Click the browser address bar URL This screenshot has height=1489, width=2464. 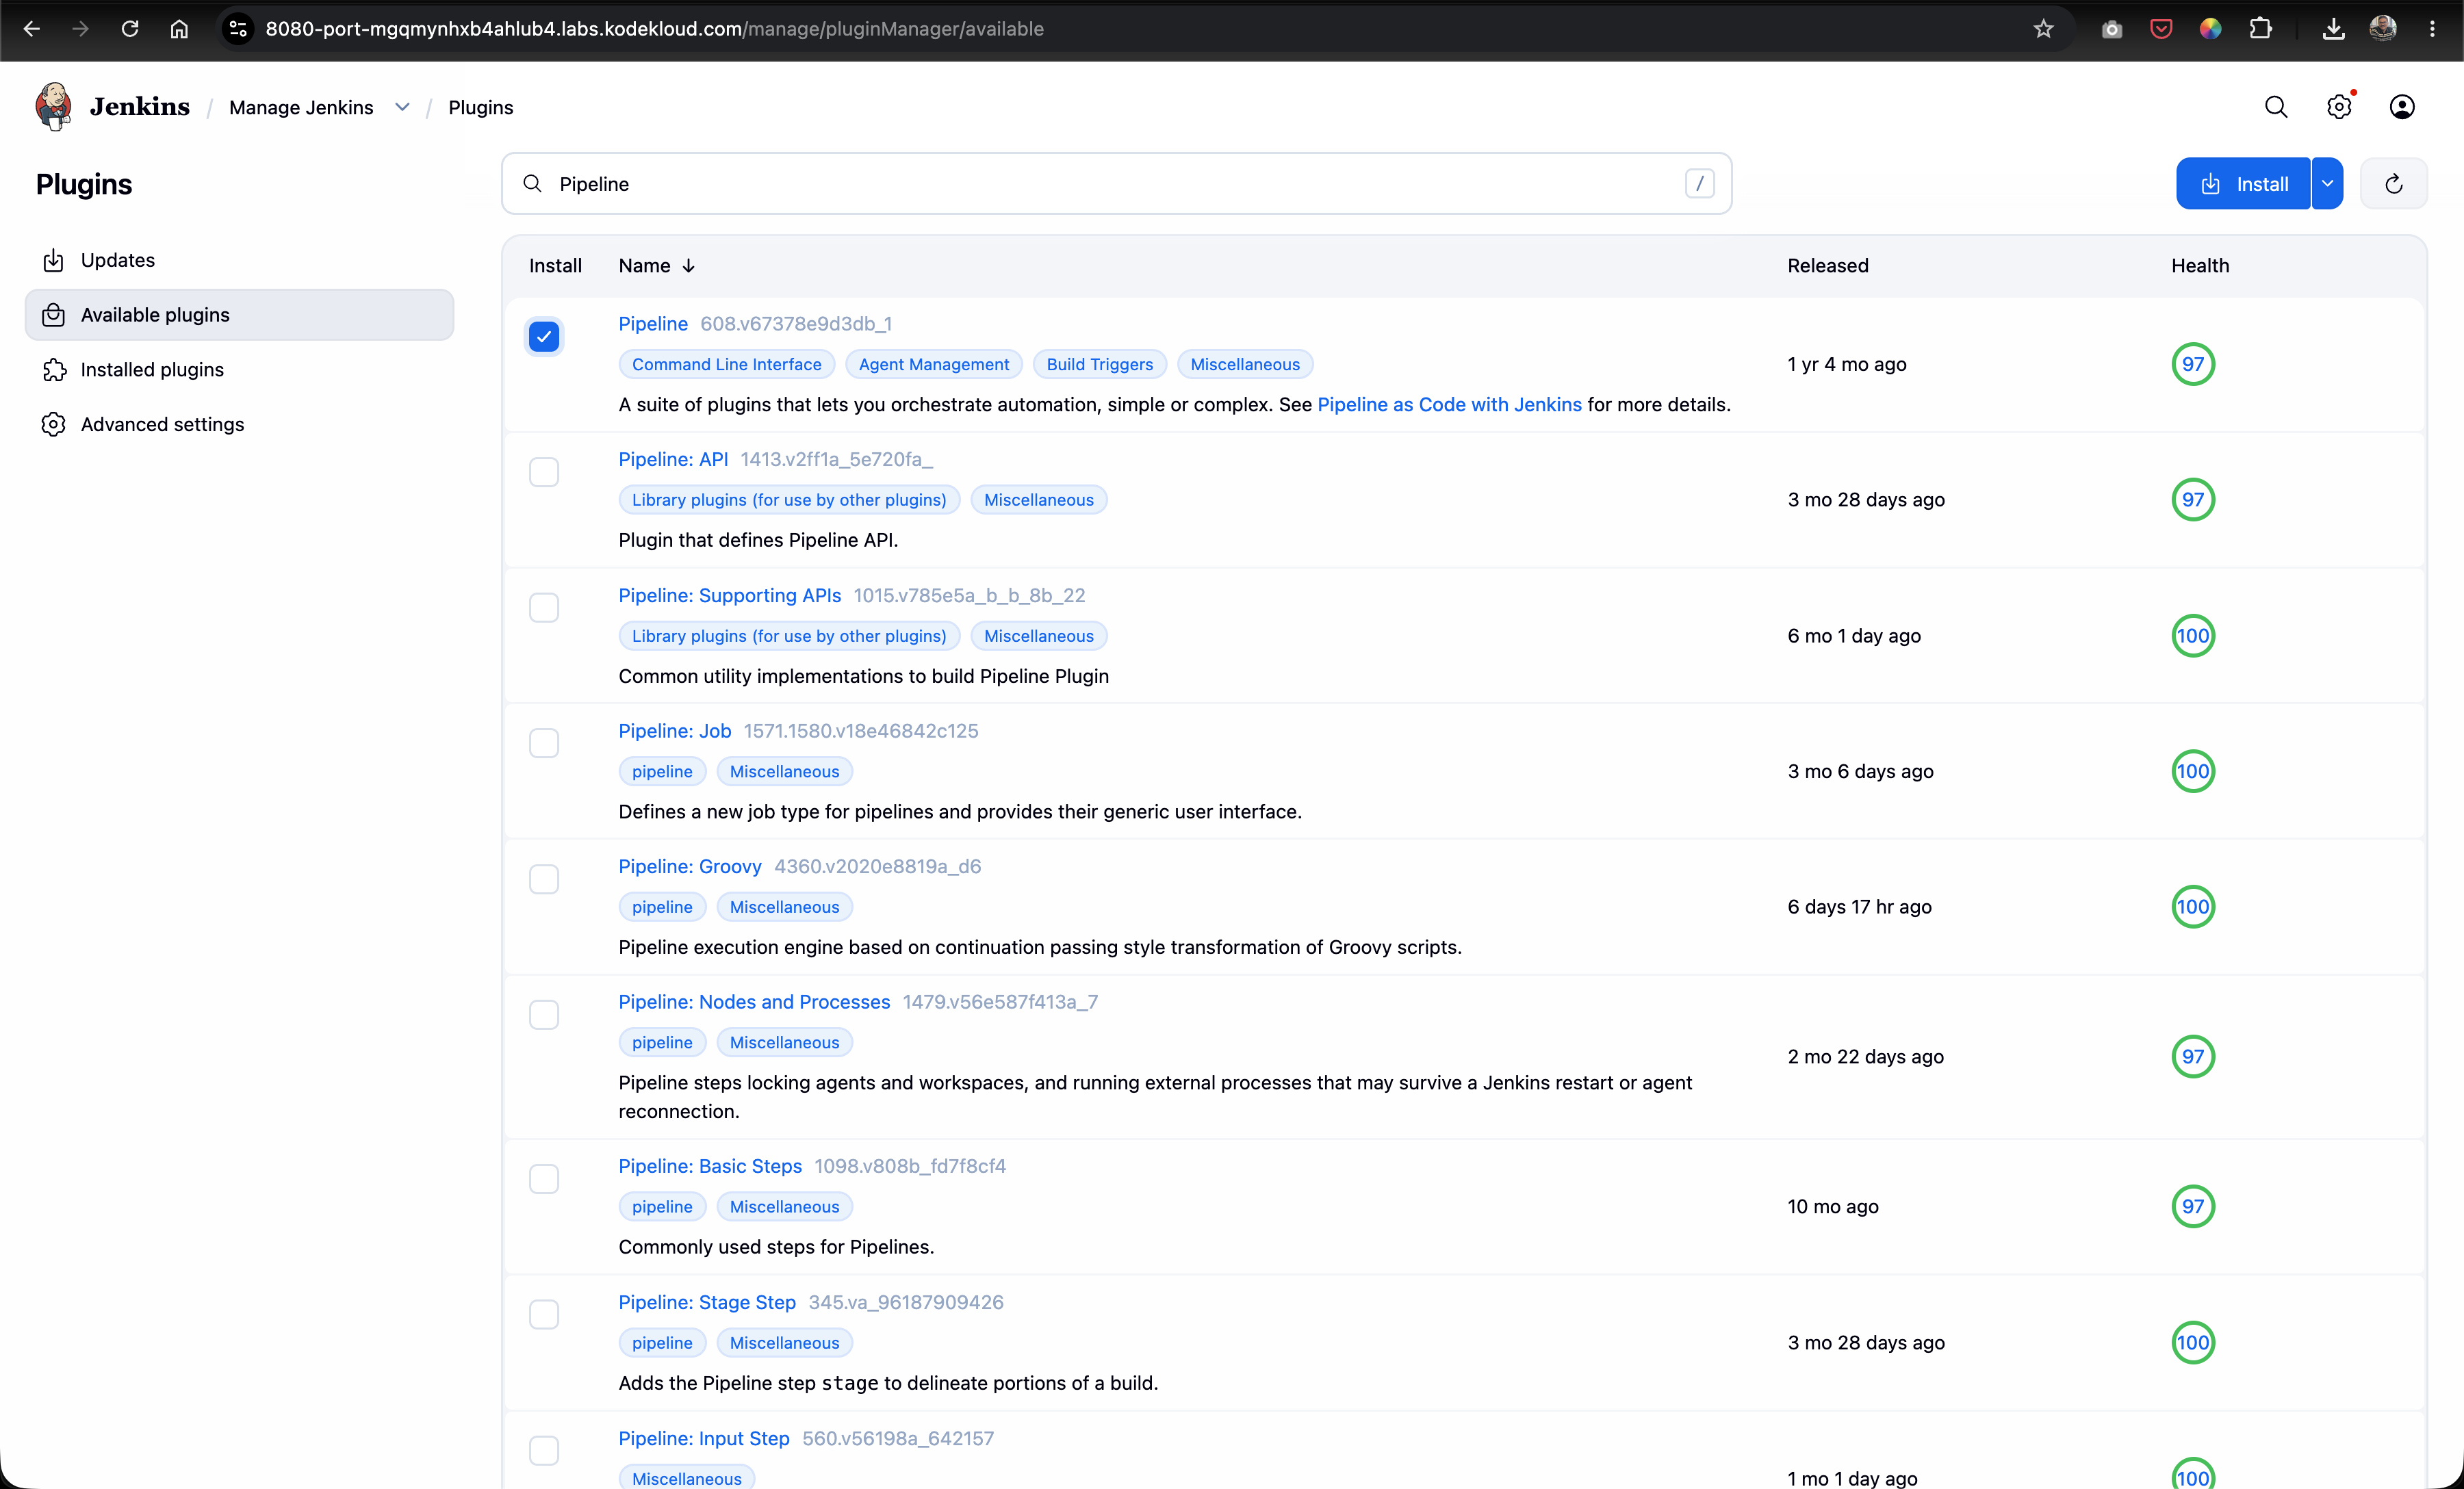click(654, 29)
